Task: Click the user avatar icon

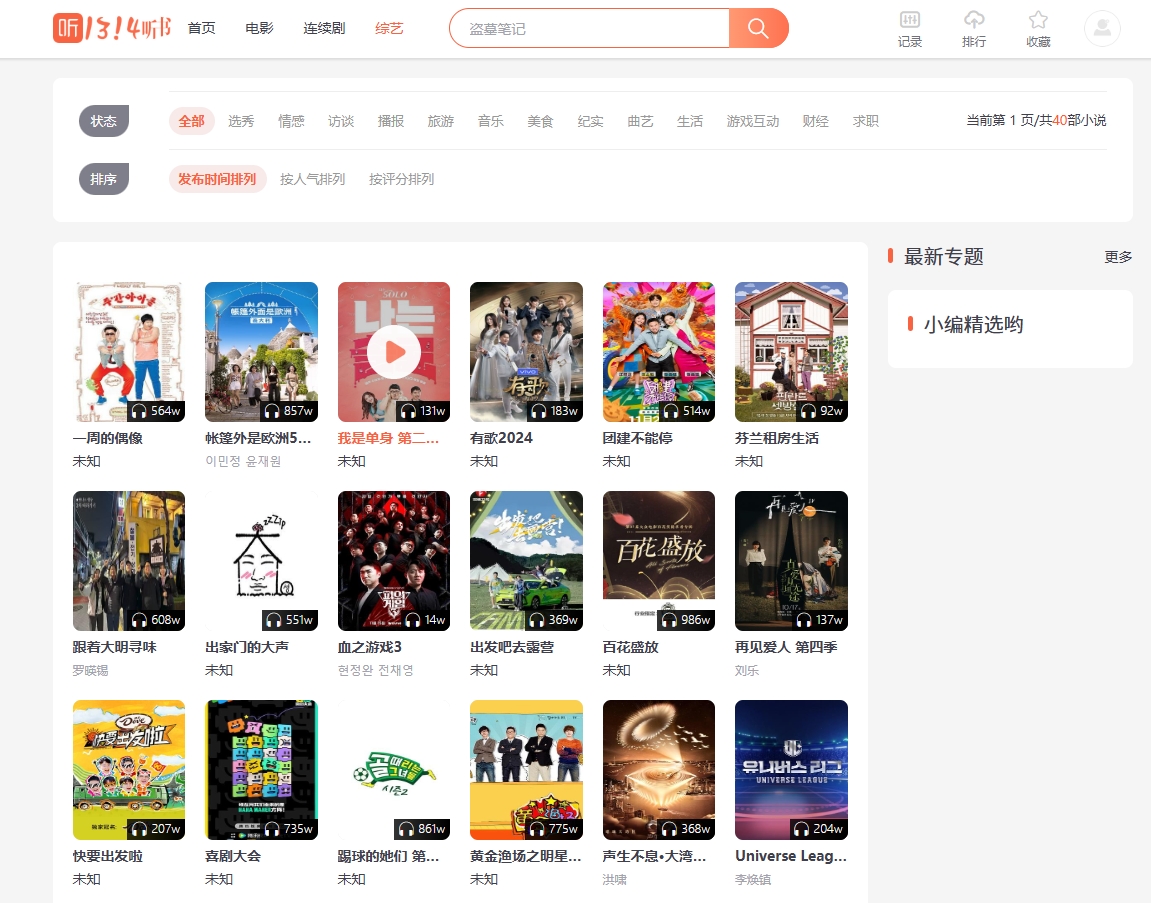Action: coord(1102,29)
